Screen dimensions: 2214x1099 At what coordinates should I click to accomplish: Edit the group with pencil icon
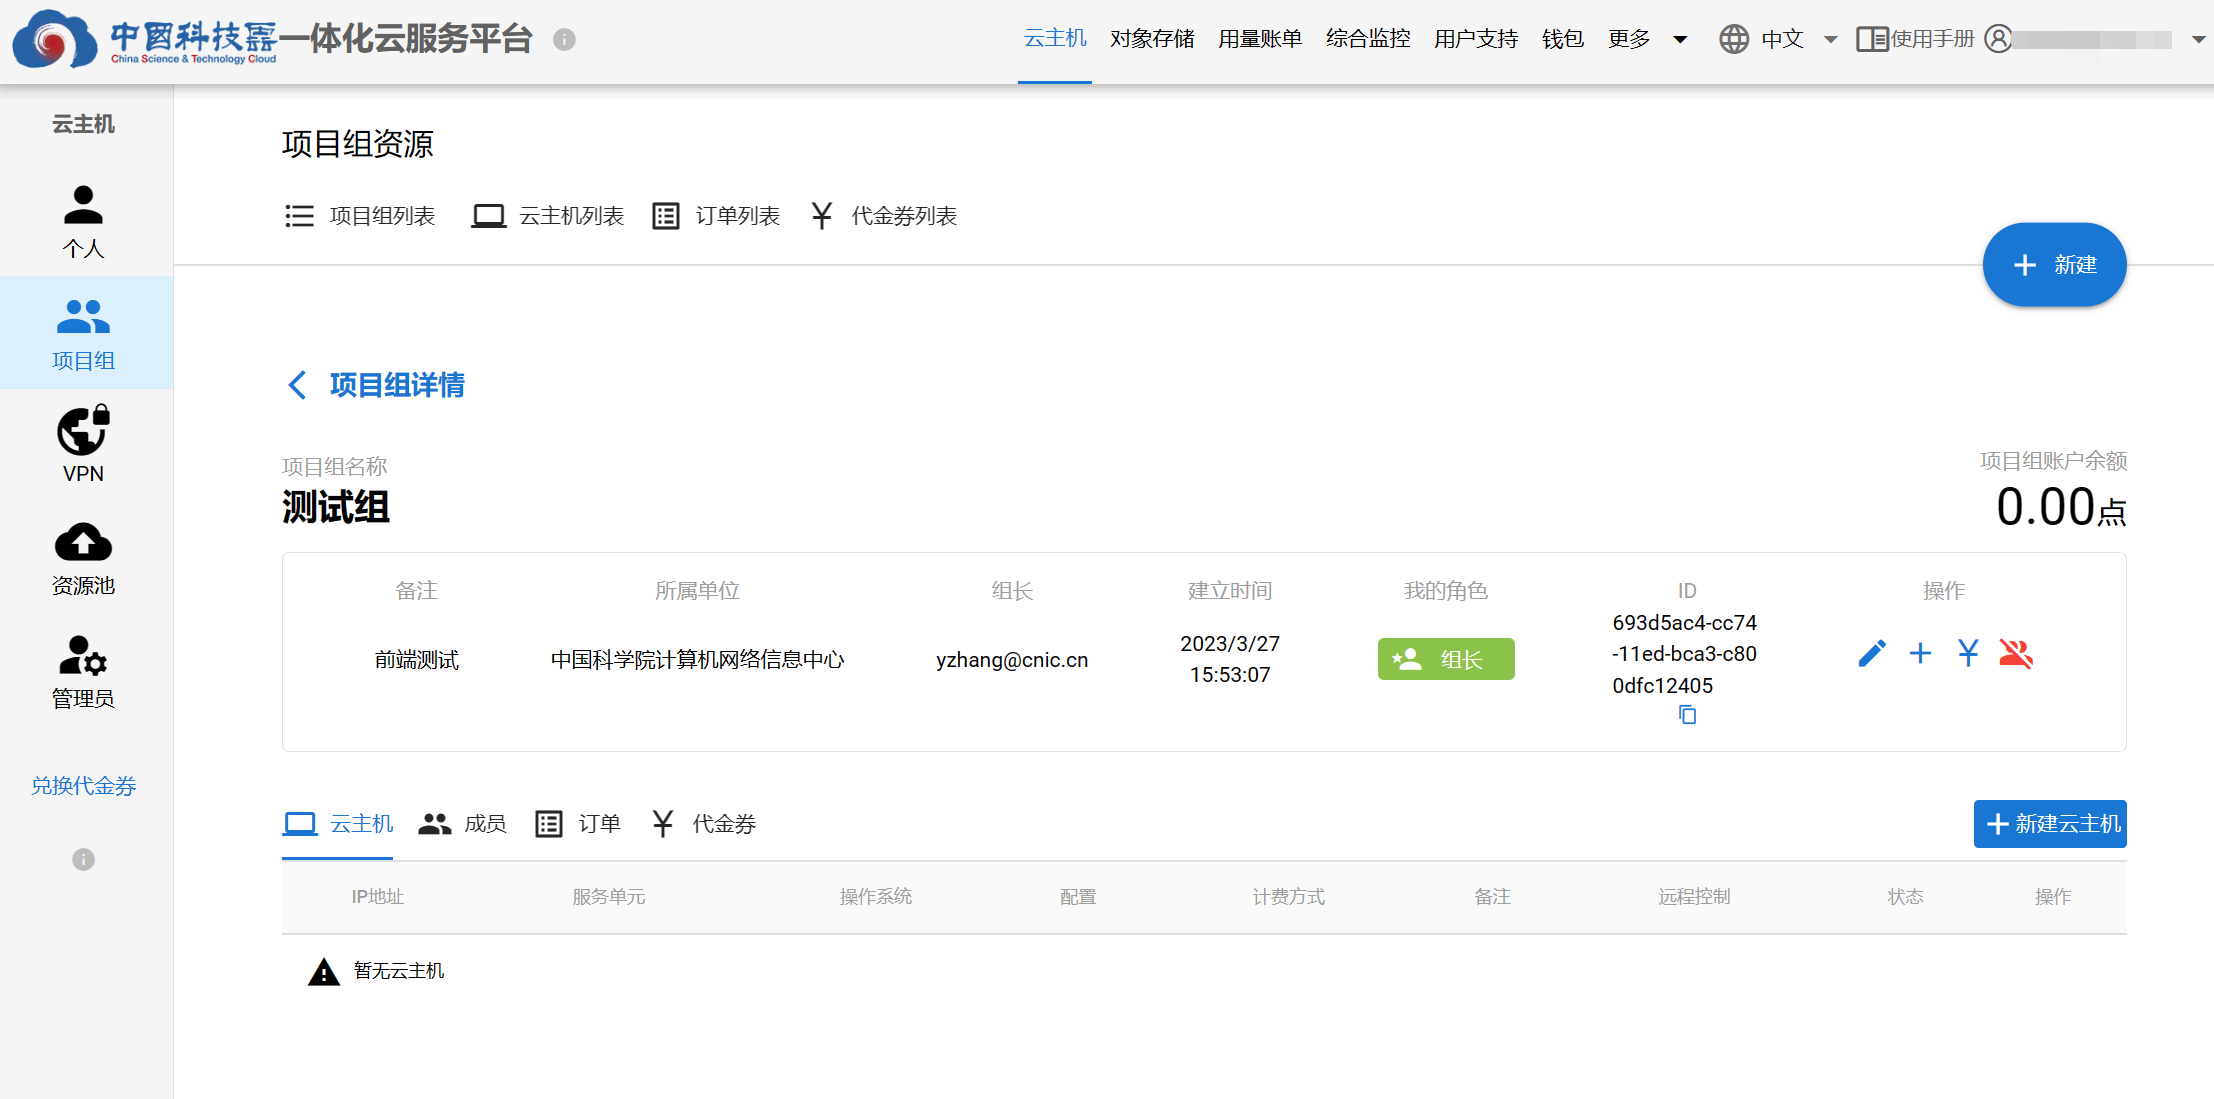(1872, 654)
